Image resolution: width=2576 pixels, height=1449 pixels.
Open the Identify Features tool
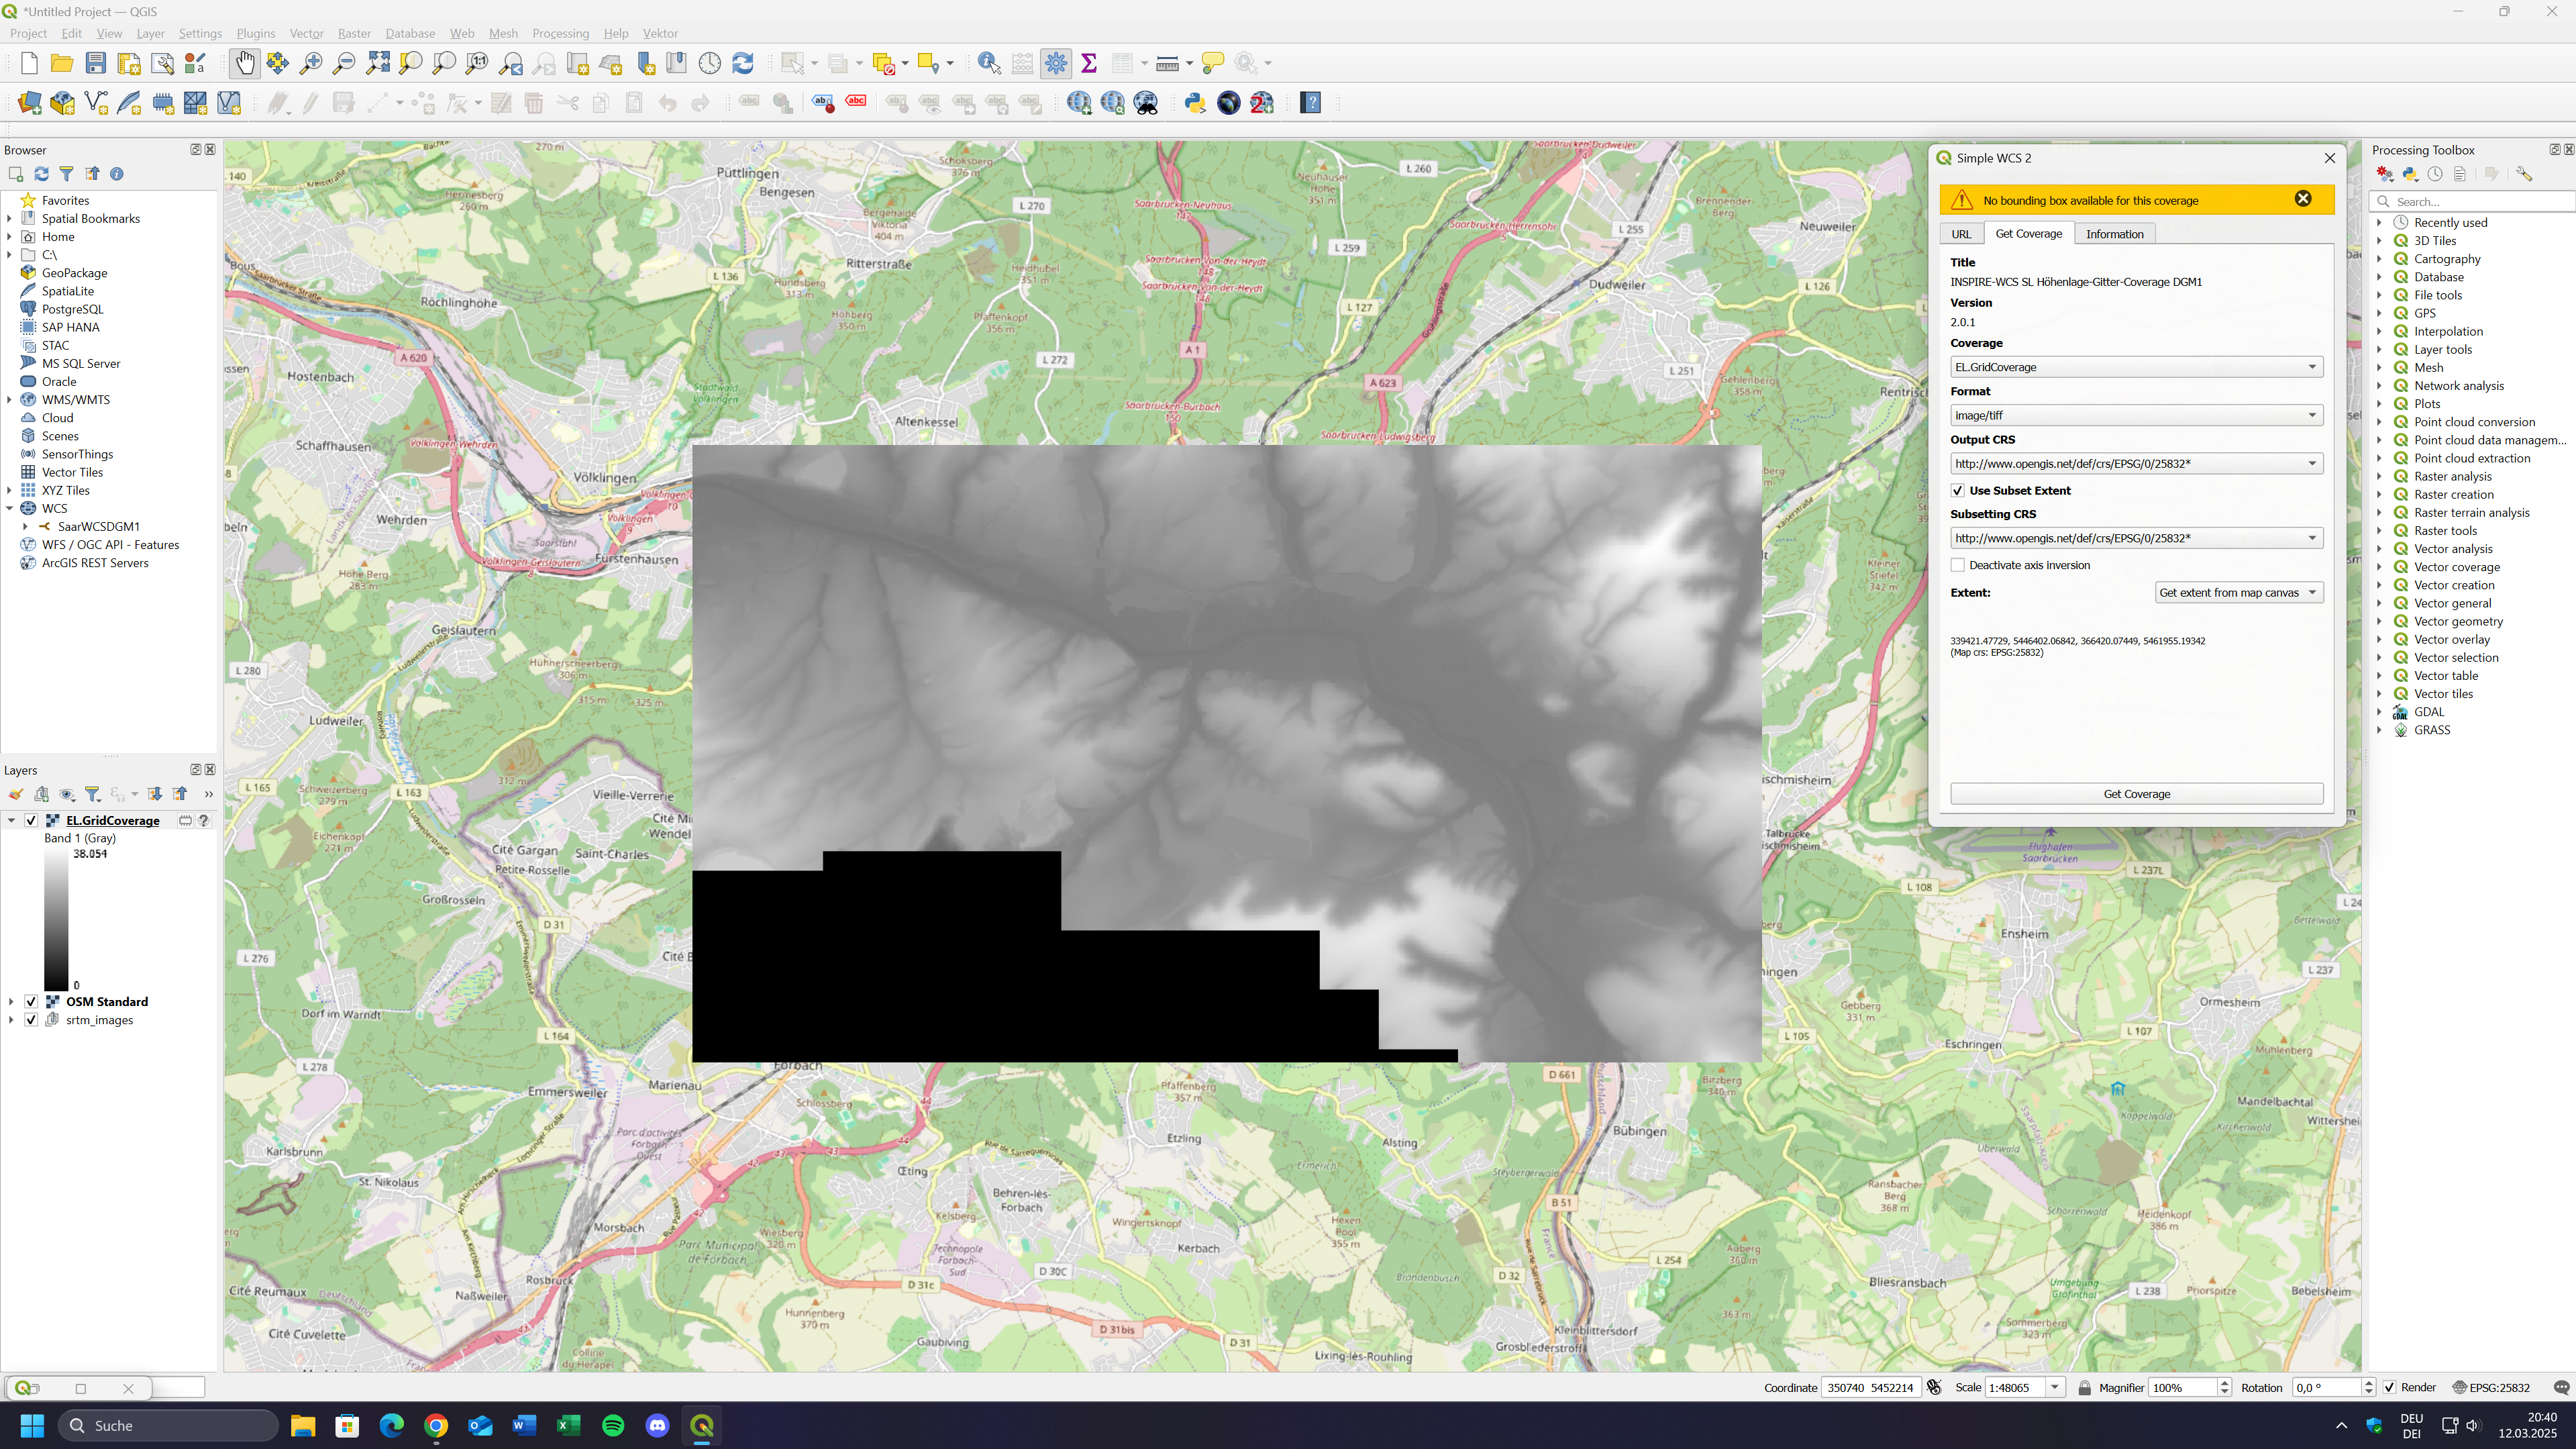(x=988, y=63)
